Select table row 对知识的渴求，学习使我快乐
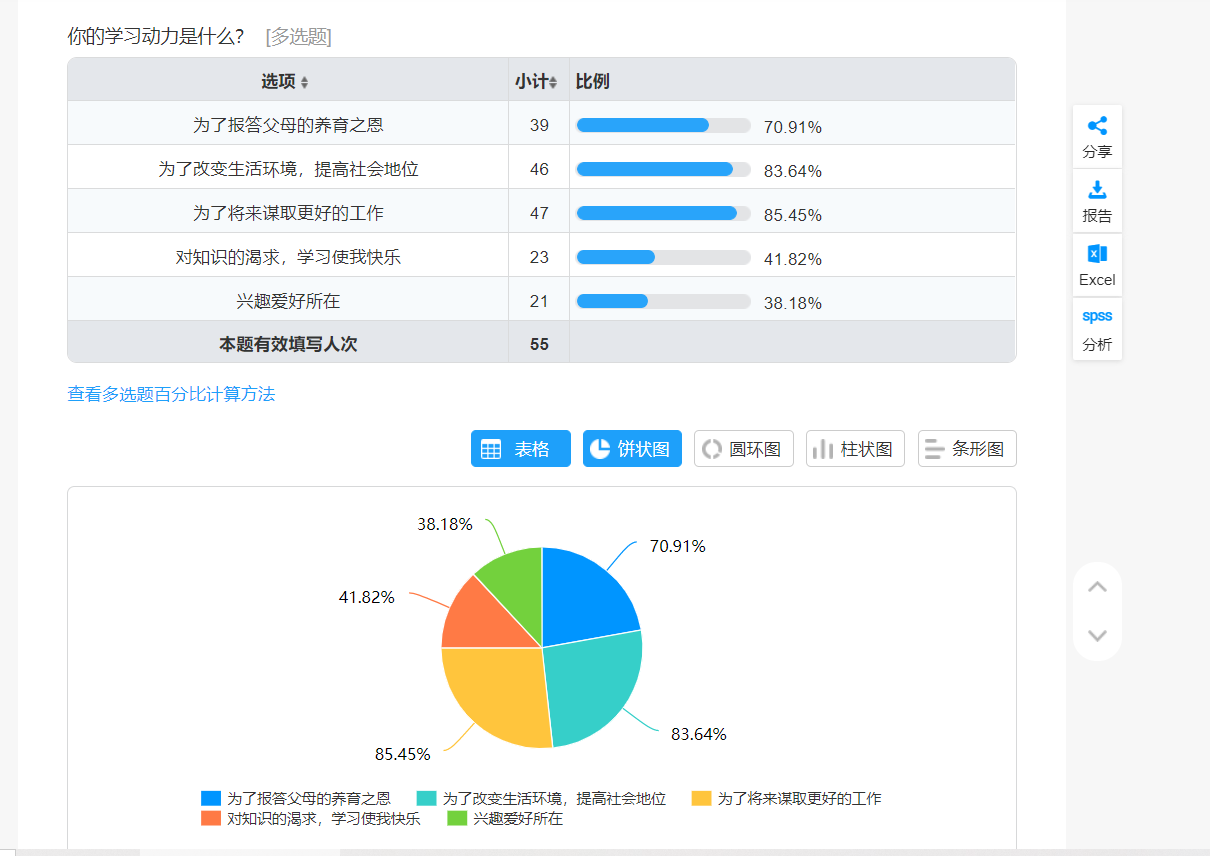Viewport: 1210px width, 856px height. (541, 257)
